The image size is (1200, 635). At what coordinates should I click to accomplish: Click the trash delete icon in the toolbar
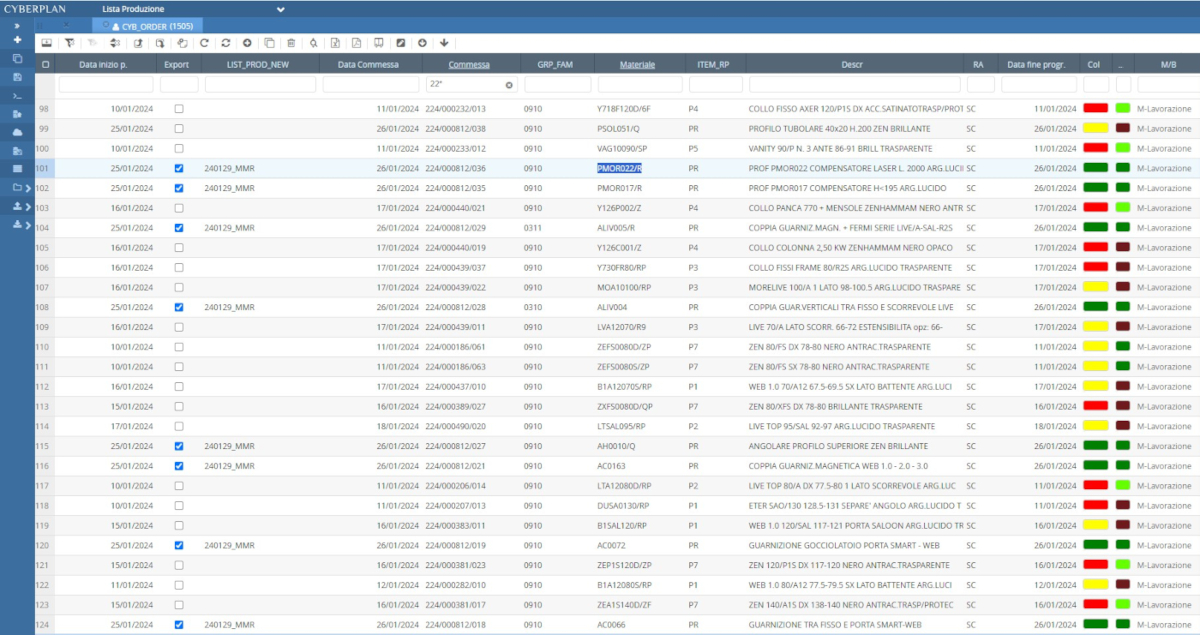click(291, 43)
